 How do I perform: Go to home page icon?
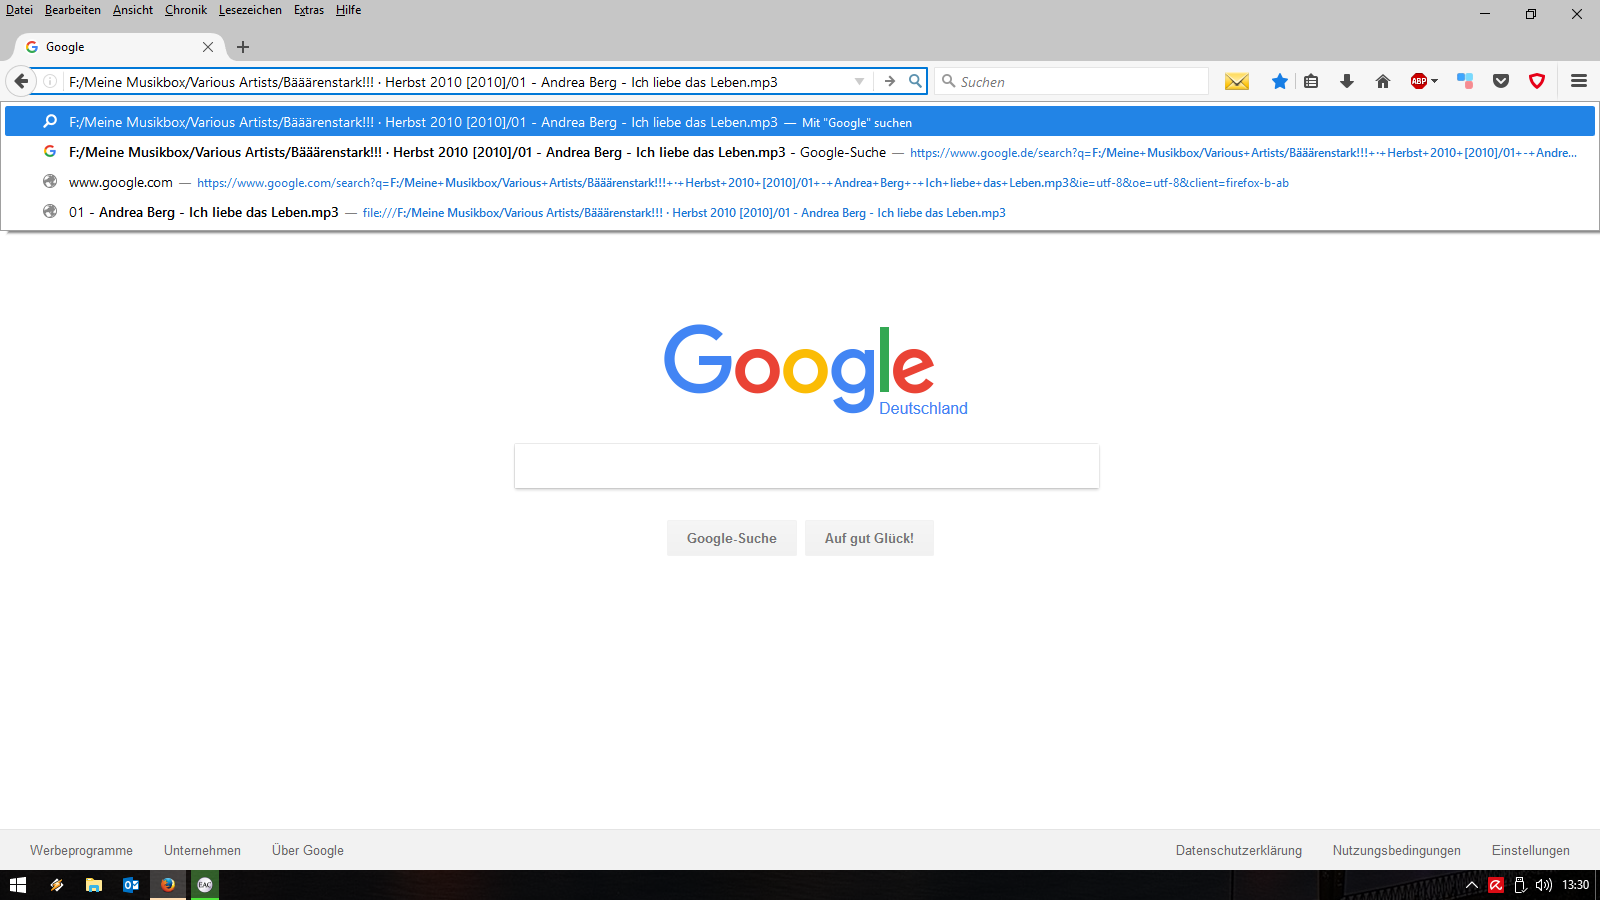pos(1383,81)
